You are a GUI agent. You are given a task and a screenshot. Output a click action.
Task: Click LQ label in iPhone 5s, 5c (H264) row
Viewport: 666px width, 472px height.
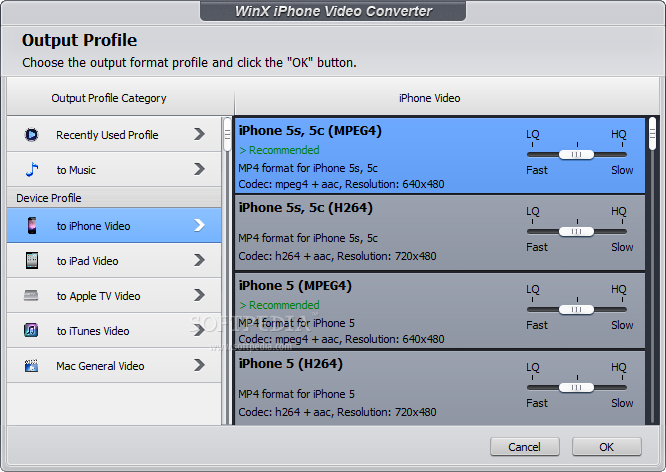(533, 211)
